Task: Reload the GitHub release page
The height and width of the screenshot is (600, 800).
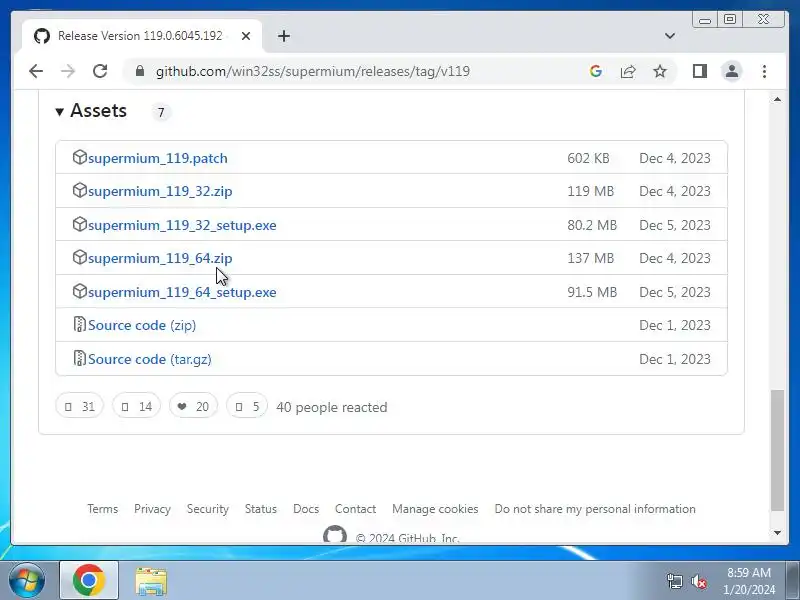Action: coord(100,71)
